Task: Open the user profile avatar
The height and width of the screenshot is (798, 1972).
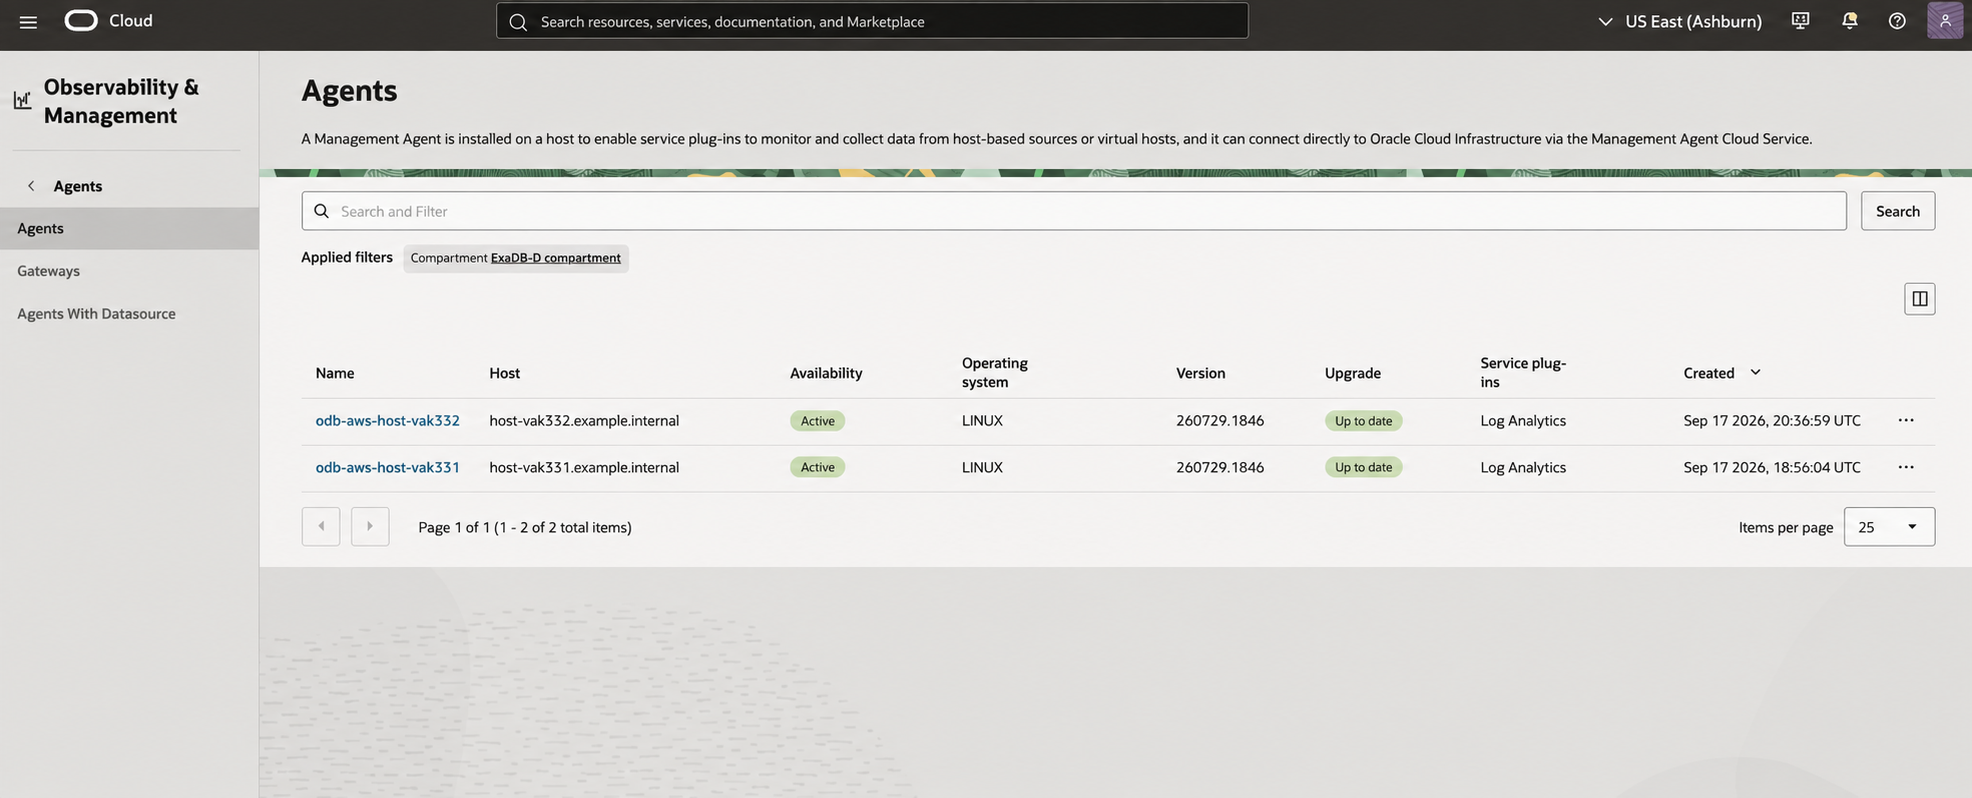Action: [1945, 21]
